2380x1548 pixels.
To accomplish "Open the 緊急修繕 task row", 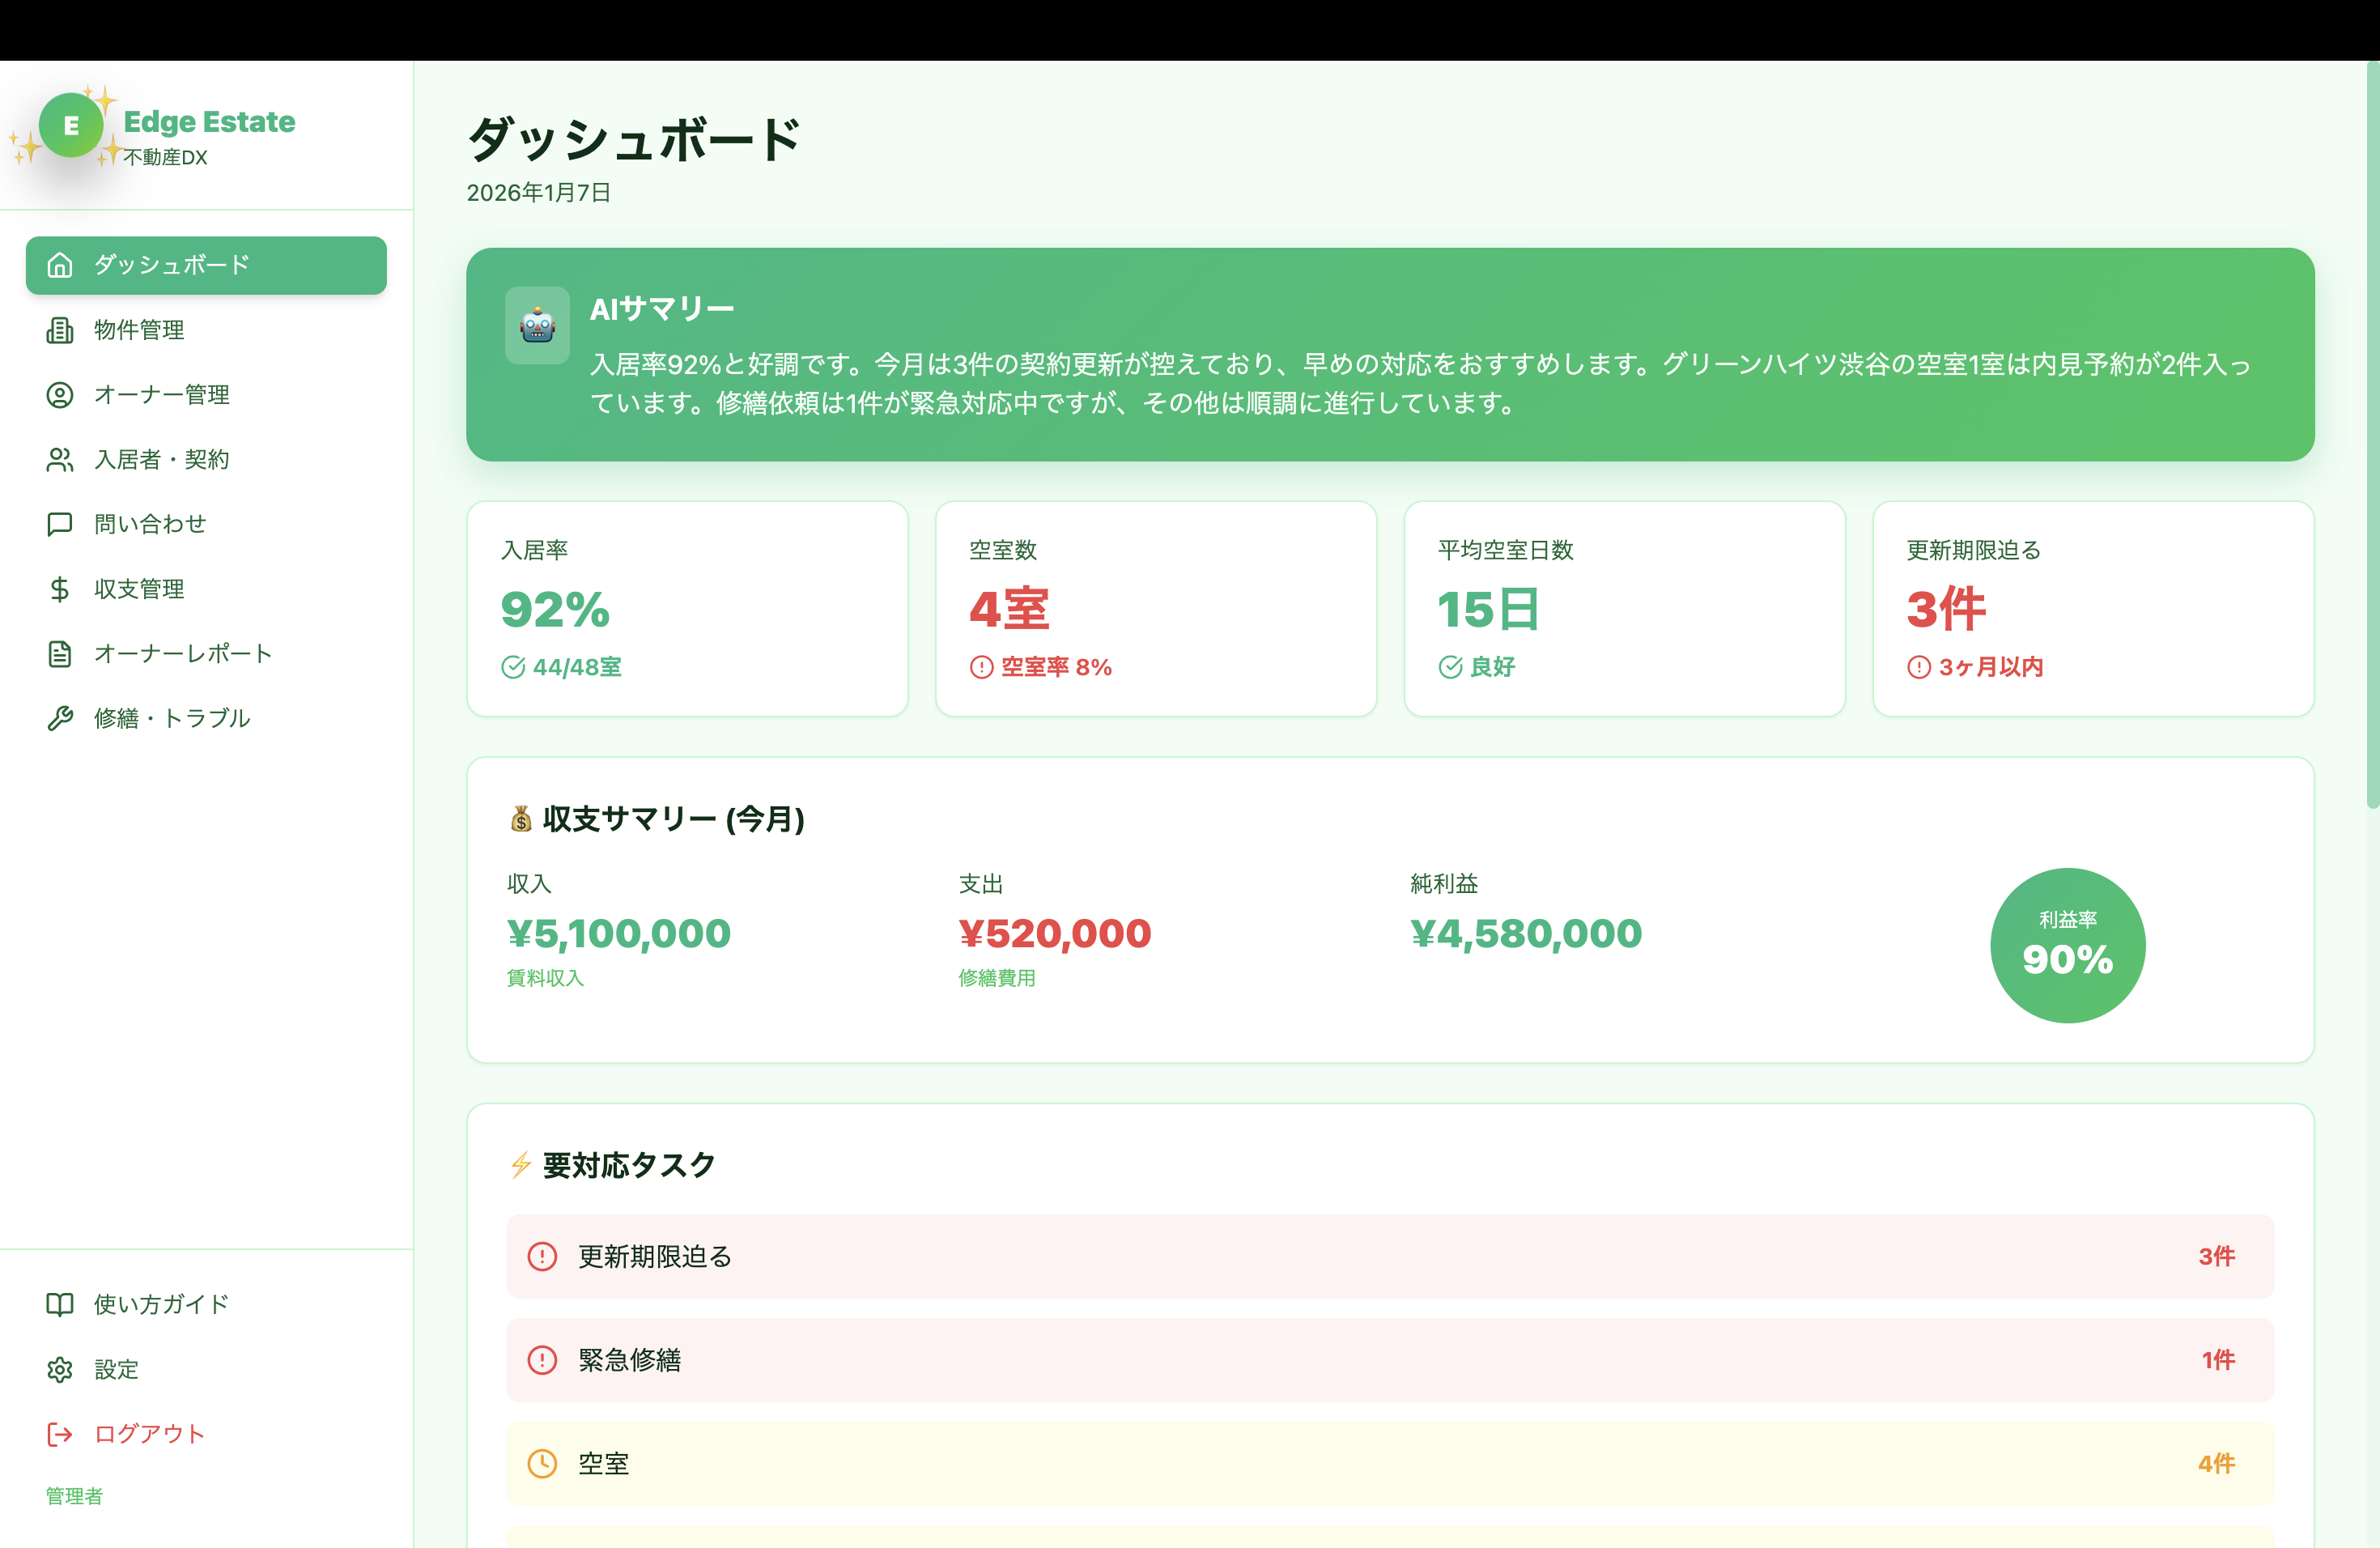I will [x=1389, y=1360].
